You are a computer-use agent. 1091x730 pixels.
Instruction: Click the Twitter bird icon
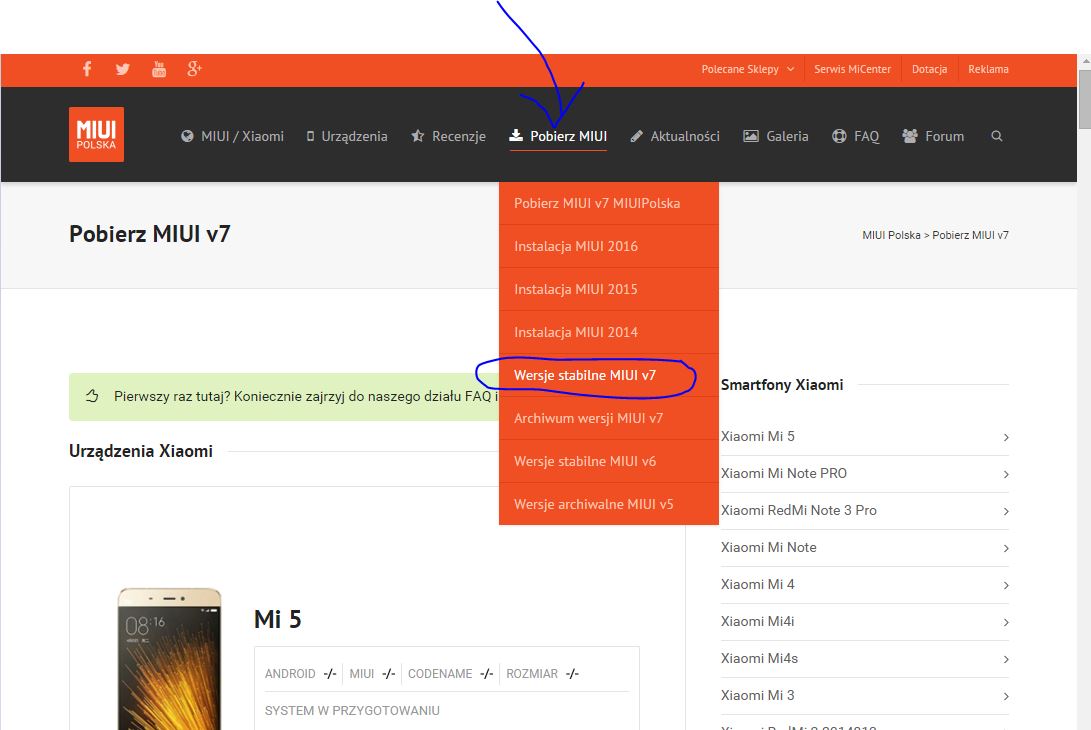122,69
